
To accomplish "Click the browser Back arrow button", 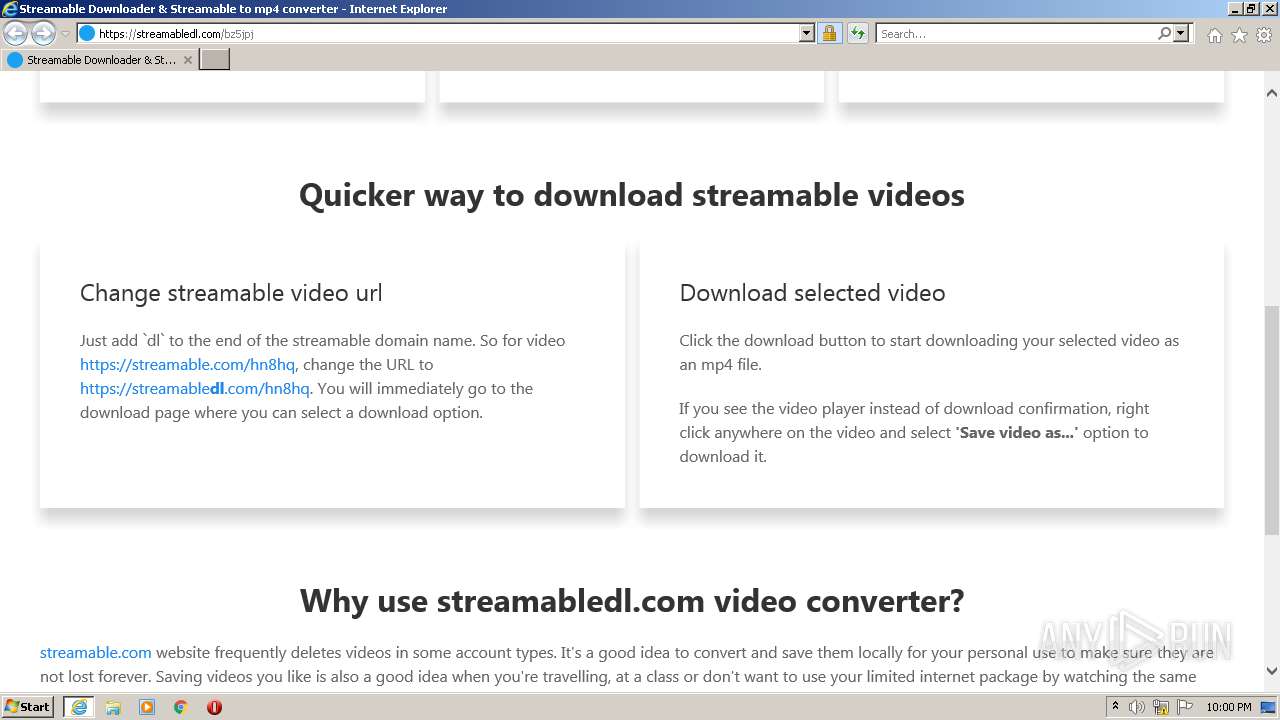I will point(16,34).
